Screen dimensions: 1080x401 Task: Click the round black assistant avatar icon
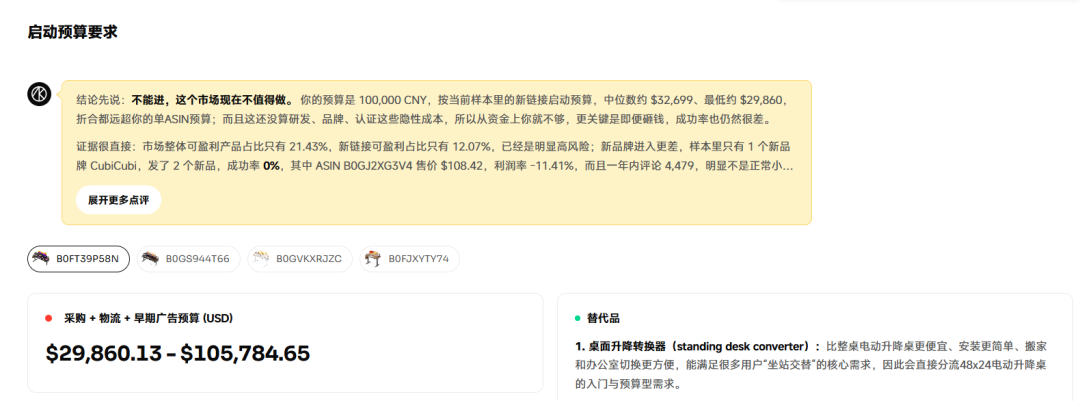[39, 94]
